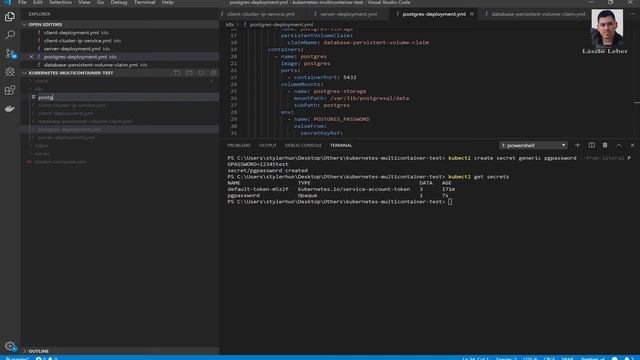The image size is (640, 360).
Task: Open the powershell terminal selector dropdown
Action: 533,145
